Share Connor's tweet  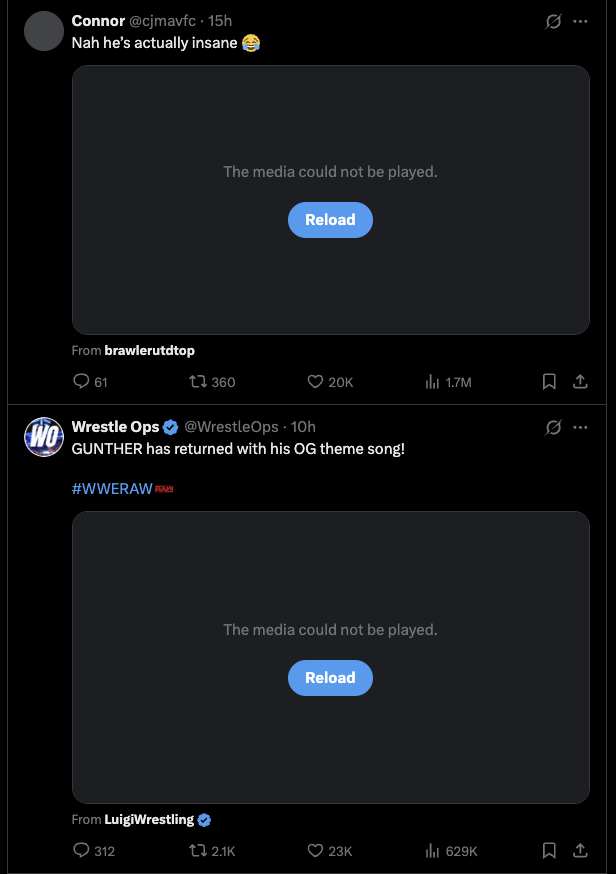click(x=579, y=381)
